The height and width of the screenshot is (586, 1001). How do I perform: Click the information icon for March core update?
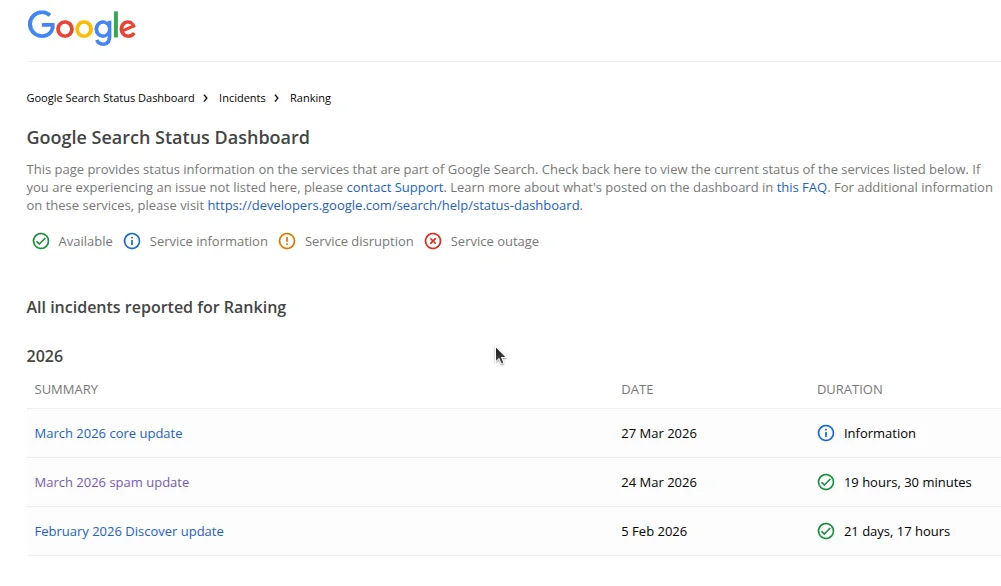[826, 433]
